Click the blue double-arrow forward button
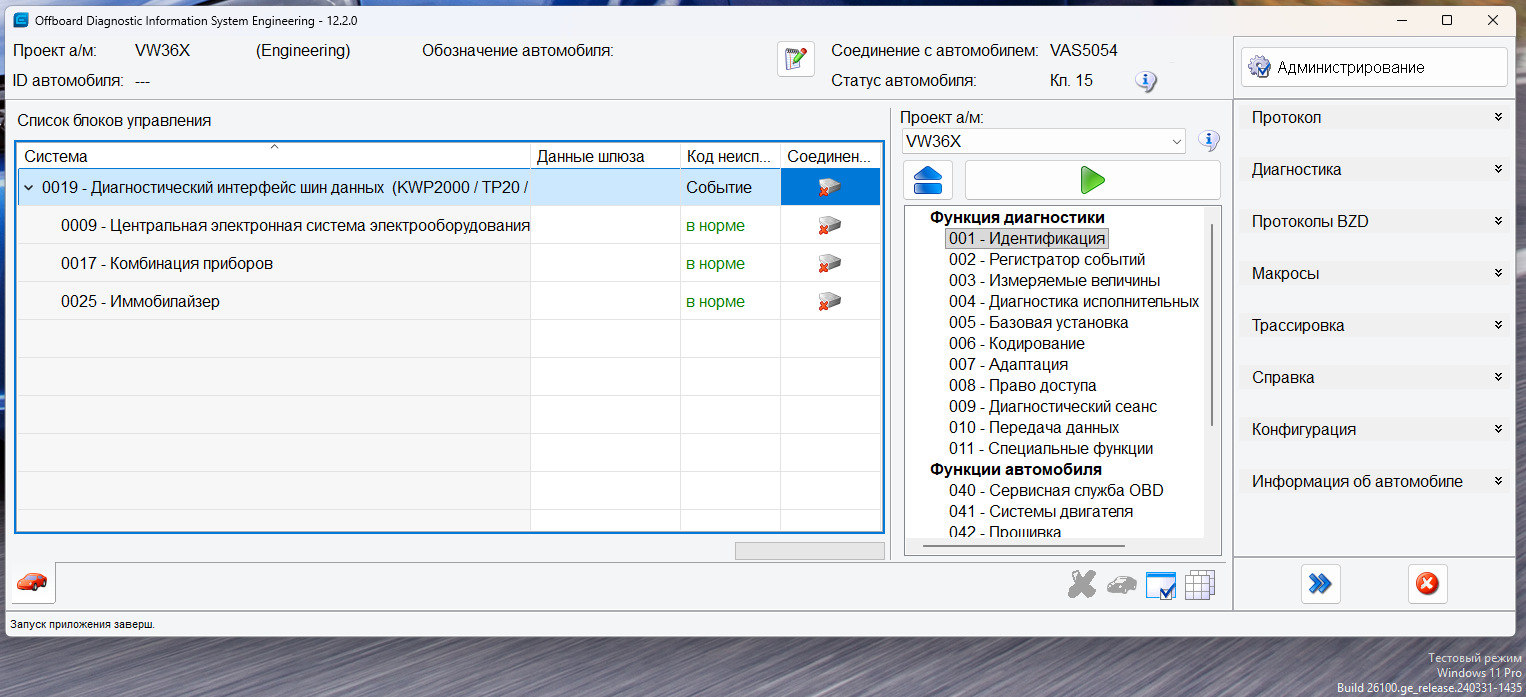Screen dimensions: 1526x697 tap(1320, 583)
